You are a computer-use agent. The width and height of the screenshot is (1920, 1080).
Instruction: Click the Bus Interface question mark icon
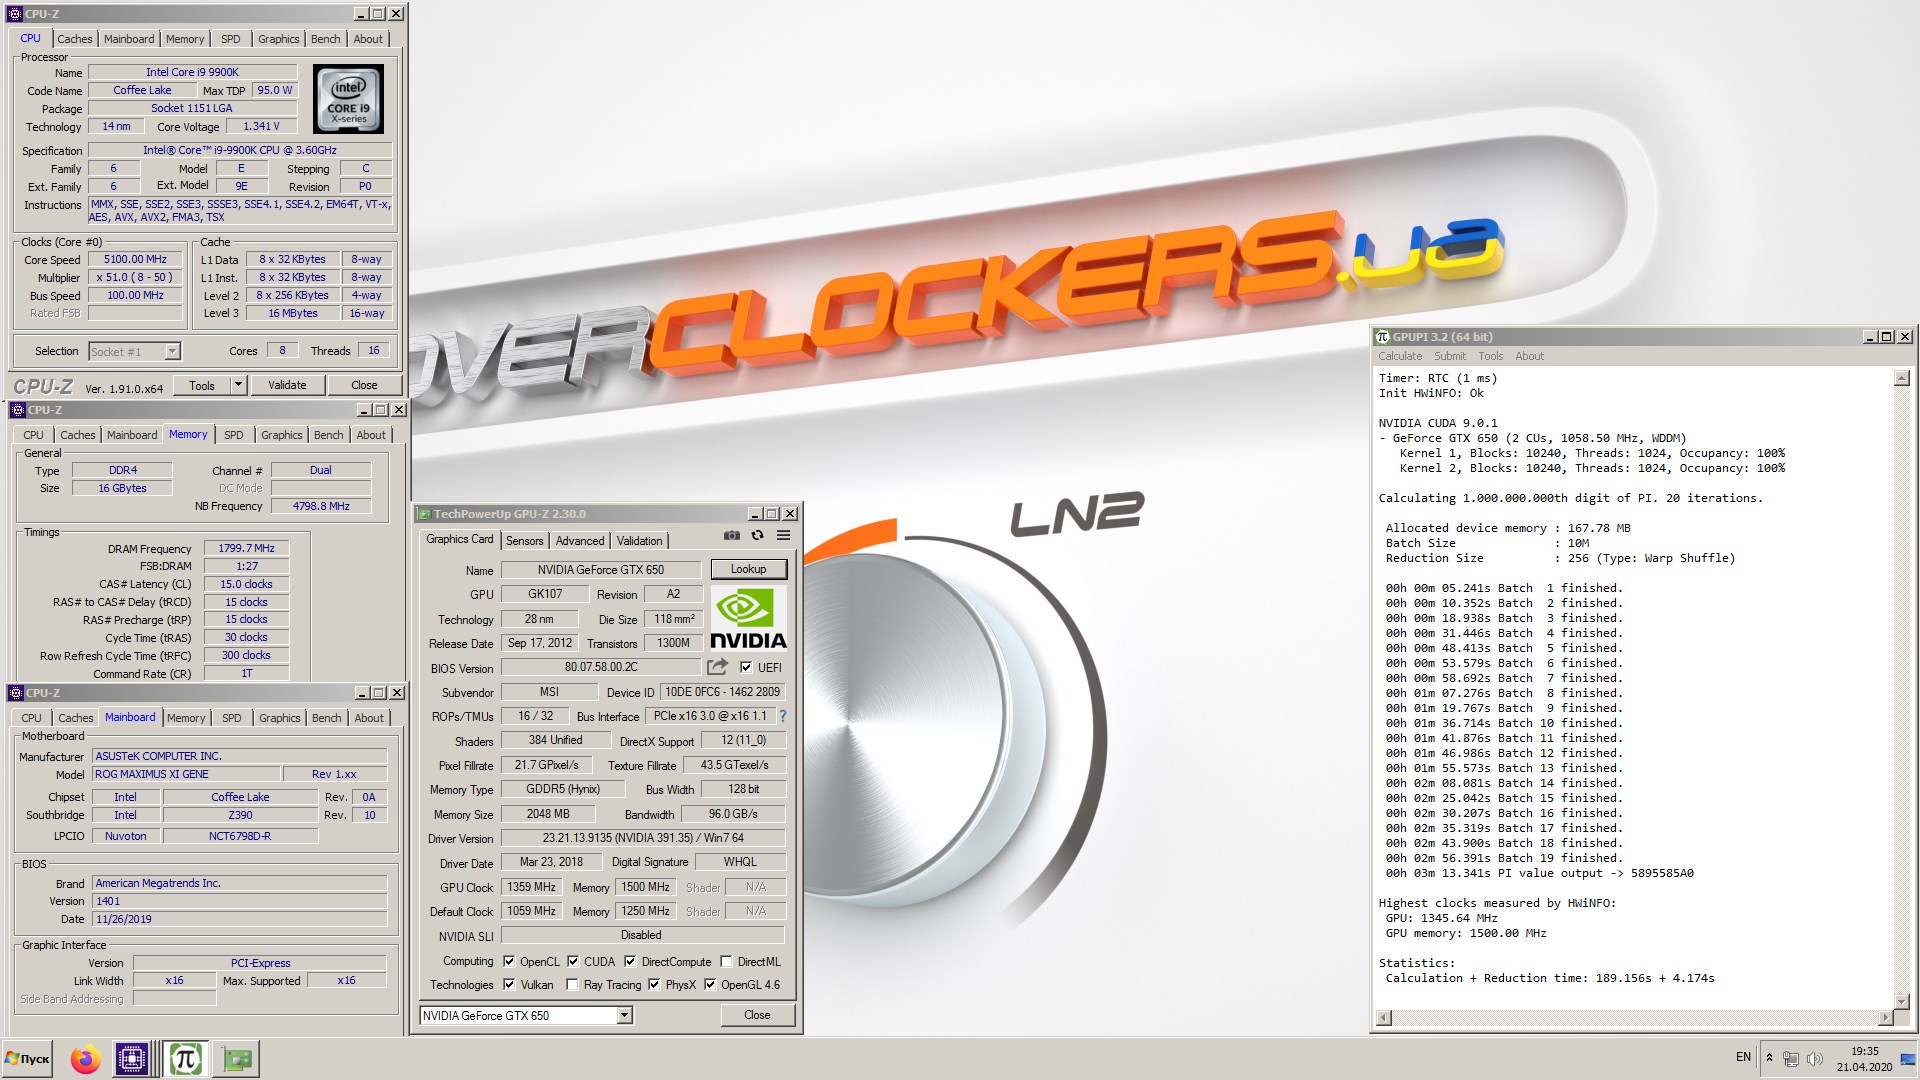click(x=783, y=716)
